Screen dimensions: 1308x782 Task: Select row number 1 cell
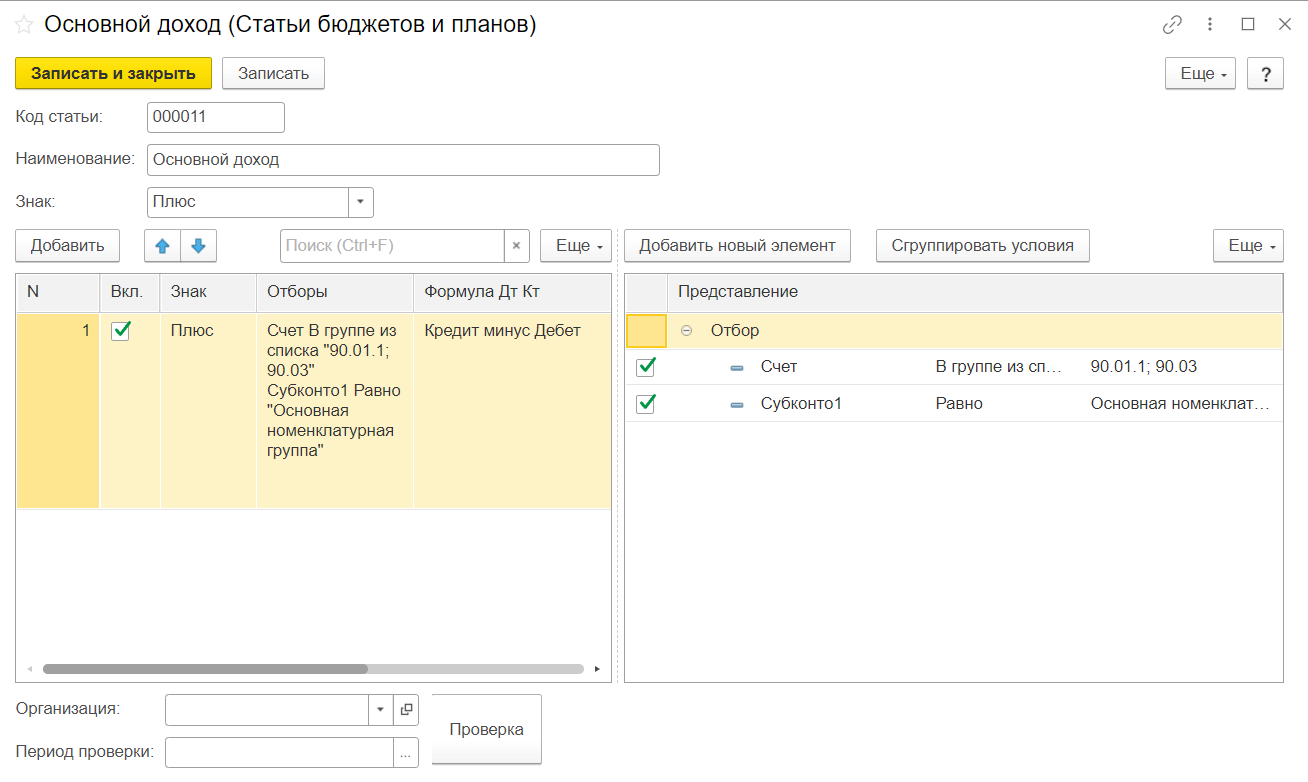pyautogui.click(x=58, y=410)
